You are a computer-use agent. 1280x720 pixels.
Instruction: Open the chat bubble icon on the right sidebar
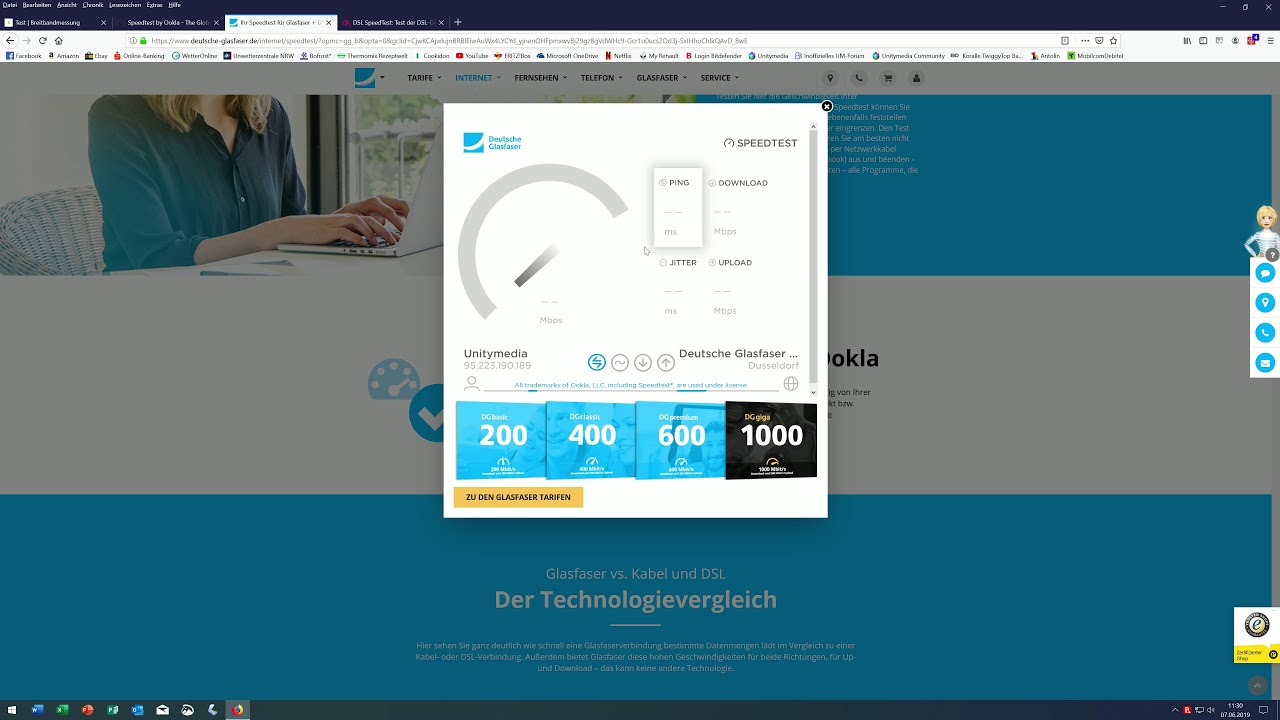[x=1265, y=273]
